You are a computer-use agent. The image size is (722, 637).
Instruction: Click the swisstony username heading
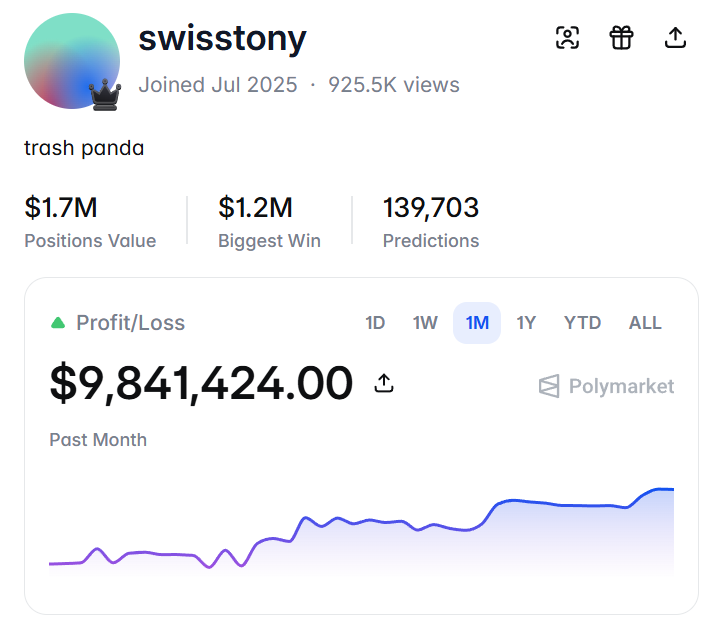pyautogui.click(x=222, y=38)
